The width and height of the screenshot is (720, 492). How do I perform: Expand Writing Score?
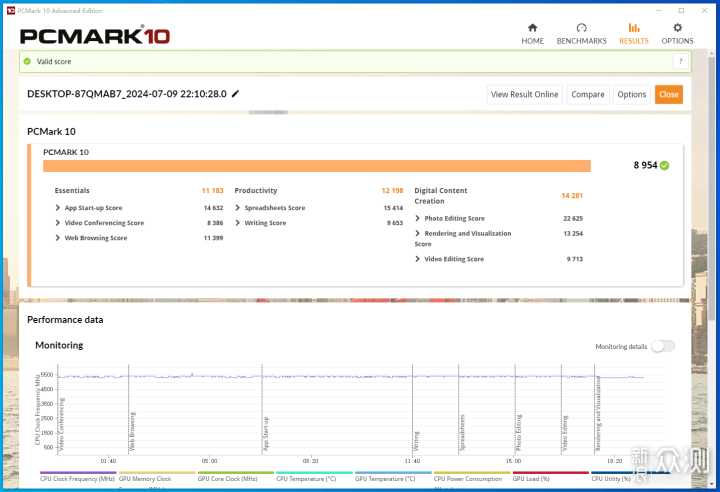tap(238, 223)
